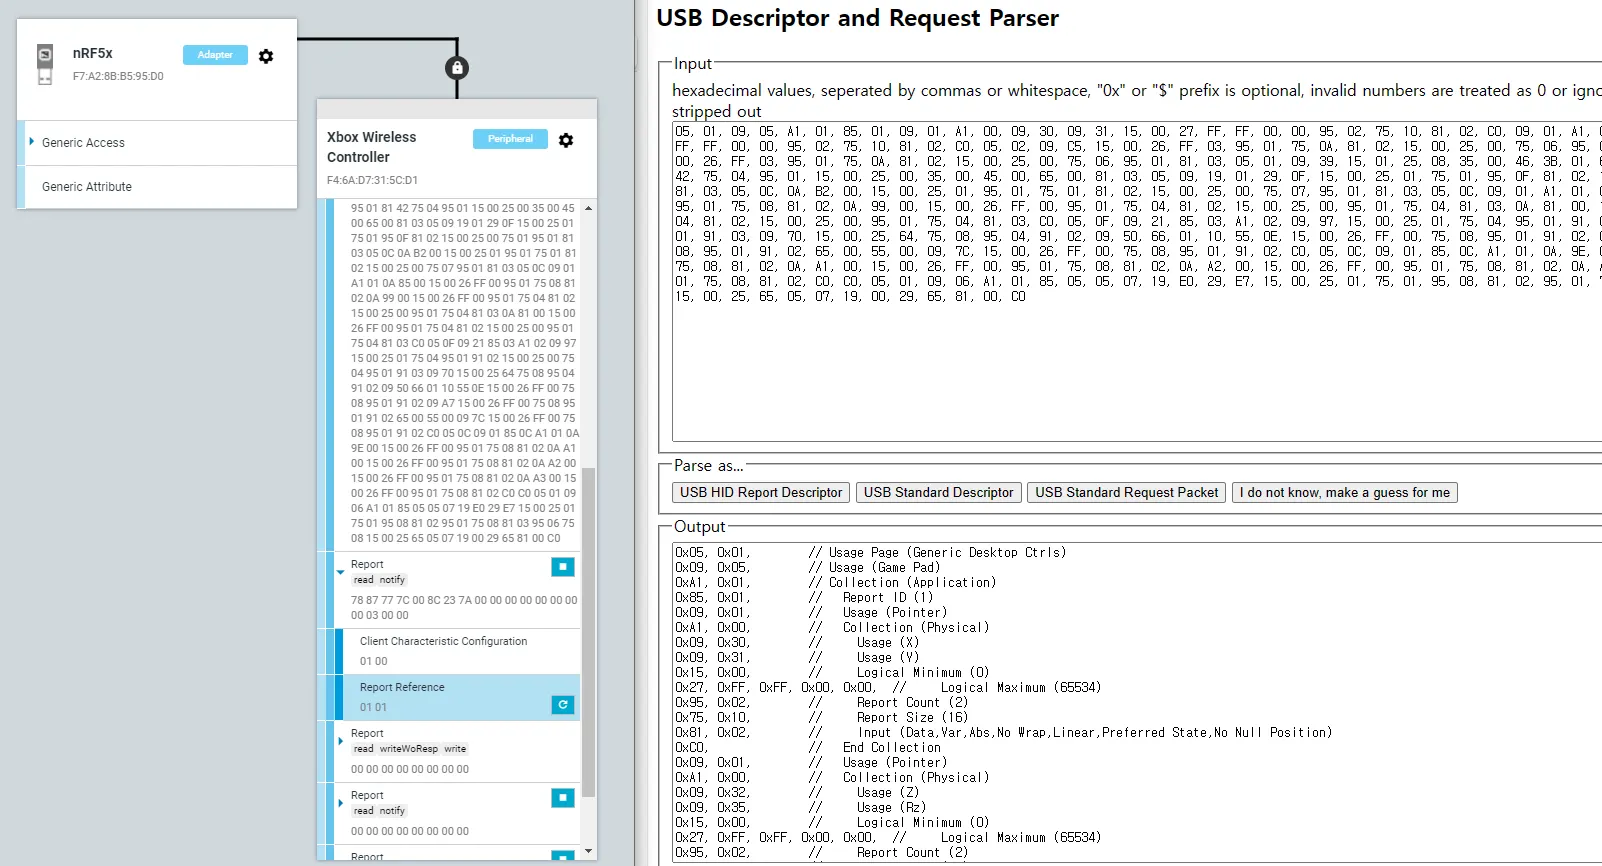Select the Client Characteristic Configuration descriptor

[x=458, y=651]
